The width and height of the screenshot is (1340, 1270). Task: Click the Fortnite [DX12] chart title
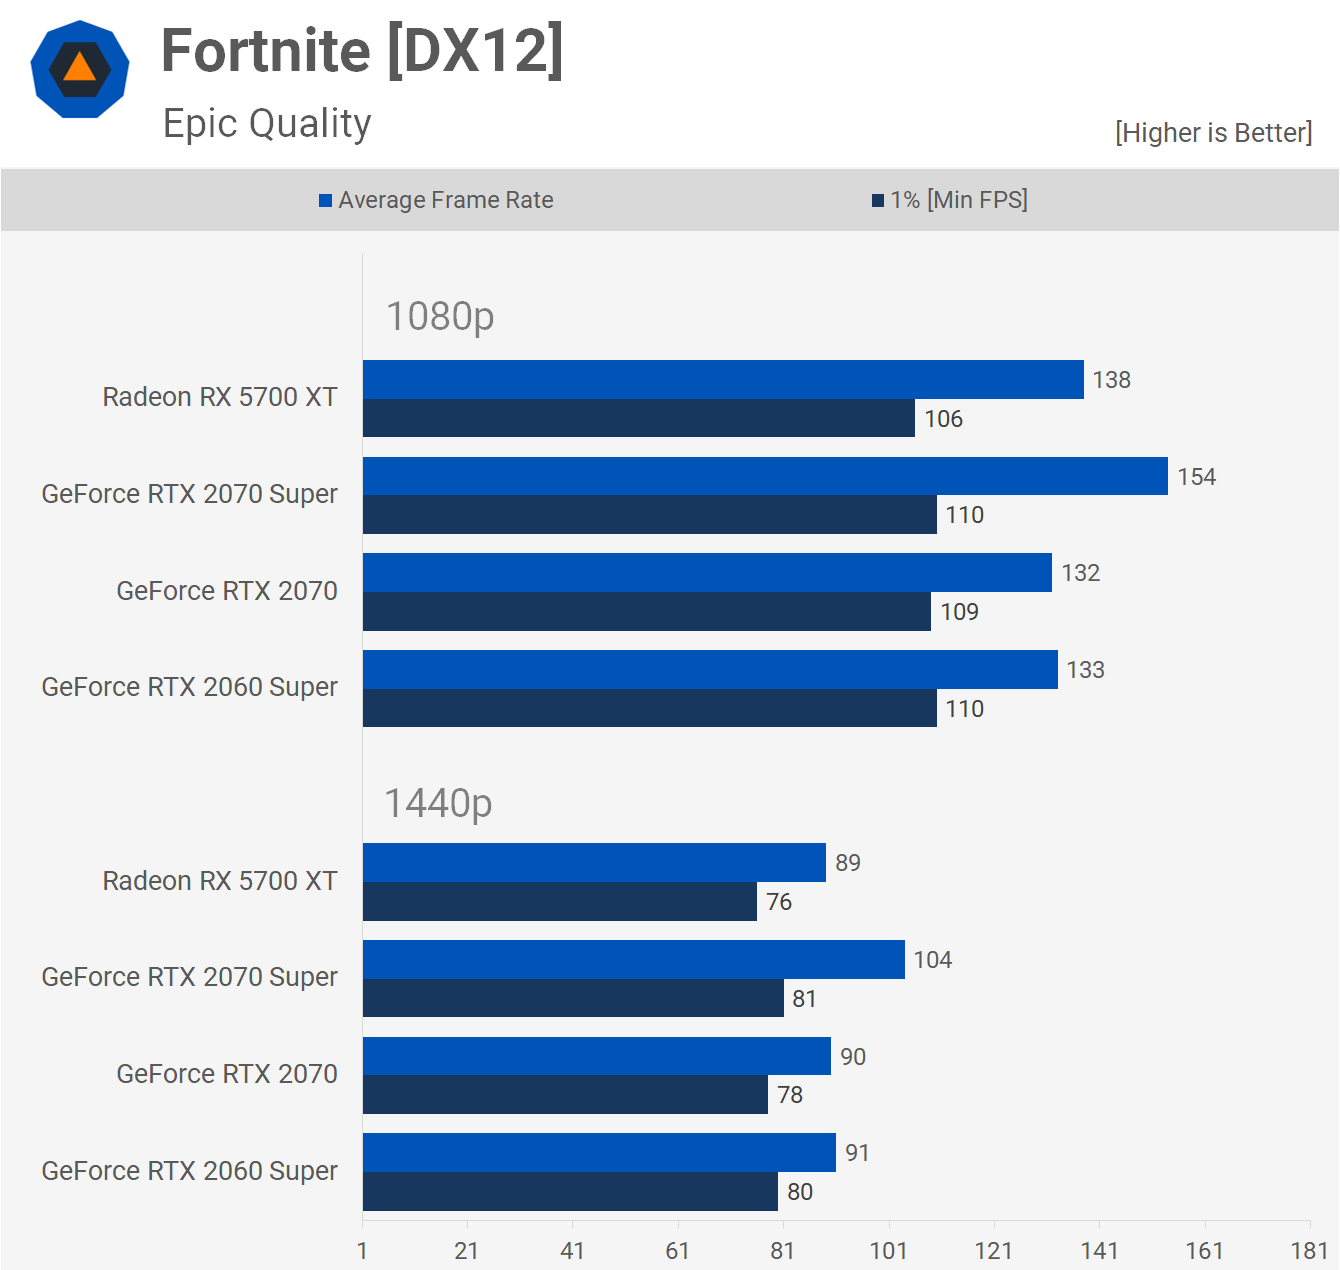pyautogui.click(x=362, y=51)
